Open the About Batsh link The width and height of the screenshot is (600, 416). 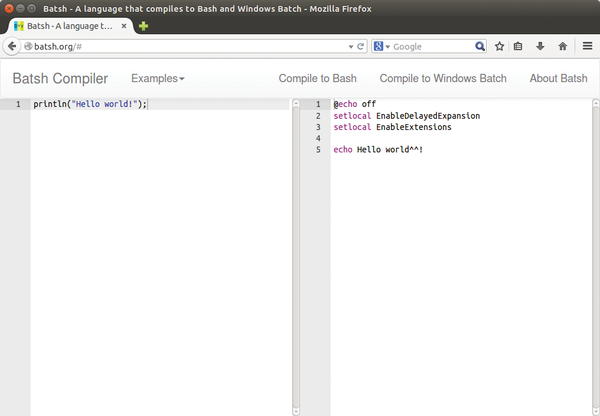click(558, 78)
